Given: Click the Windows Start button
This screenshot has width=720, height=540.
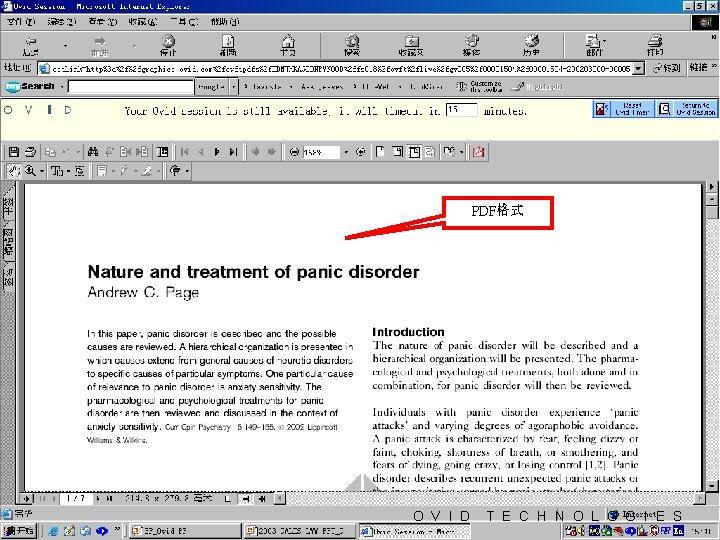Looking at the screenshot, I should click(18, 531).
